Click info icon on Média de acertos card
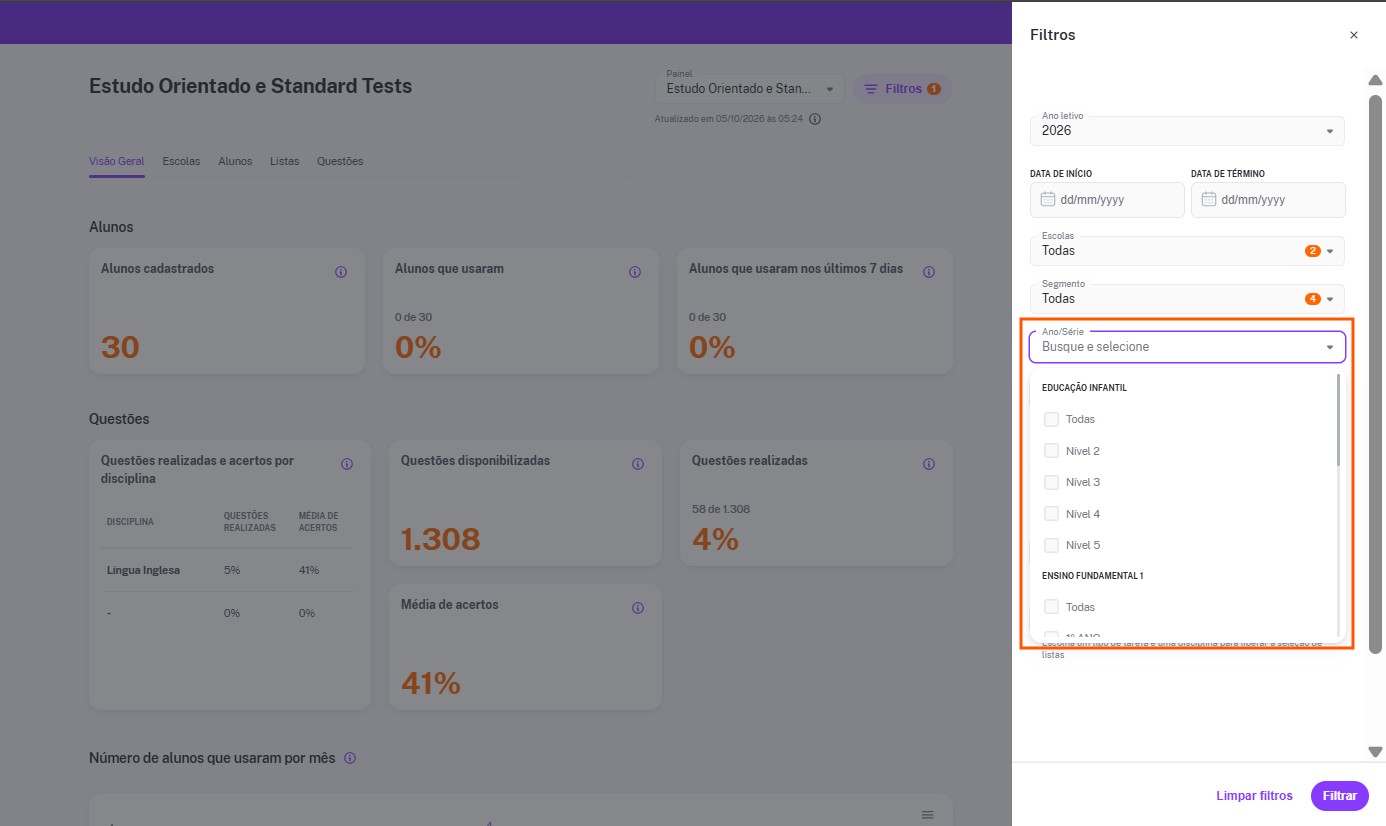 pos(638,608)
